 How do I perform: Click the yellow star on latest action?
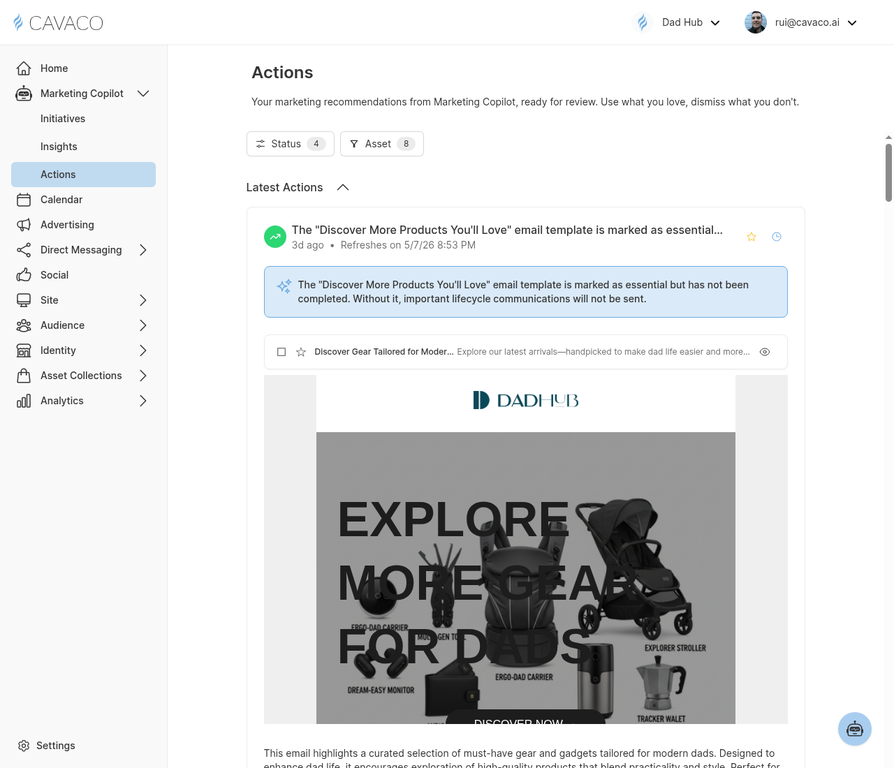(751, 237)
